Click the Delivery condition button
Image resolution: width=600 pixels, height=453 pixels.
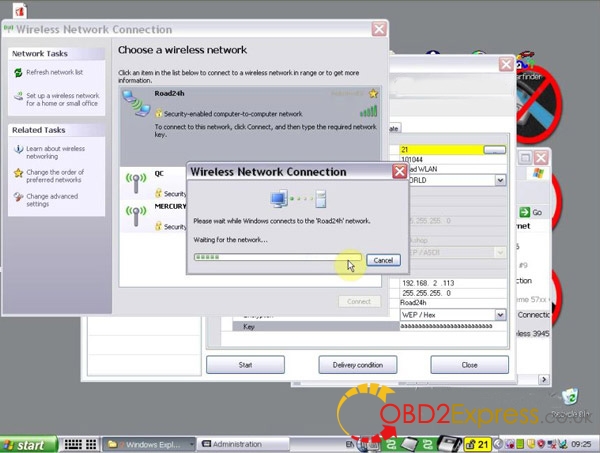coord(358,365)
